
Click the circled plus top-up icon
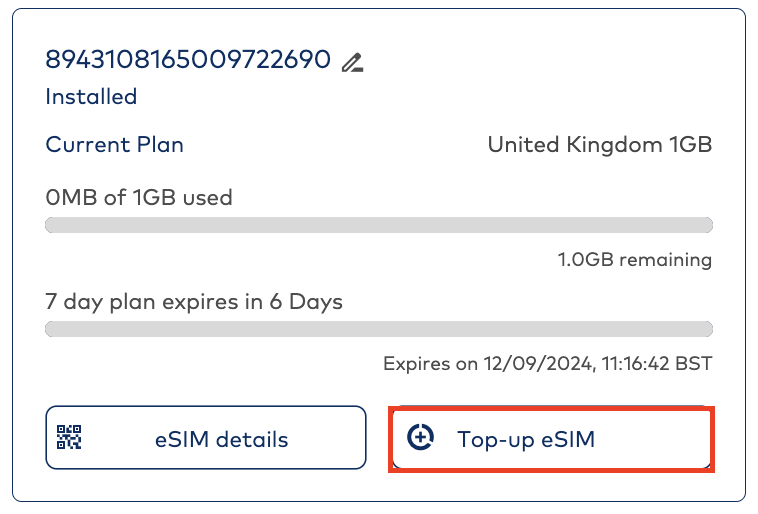(422, 437)
